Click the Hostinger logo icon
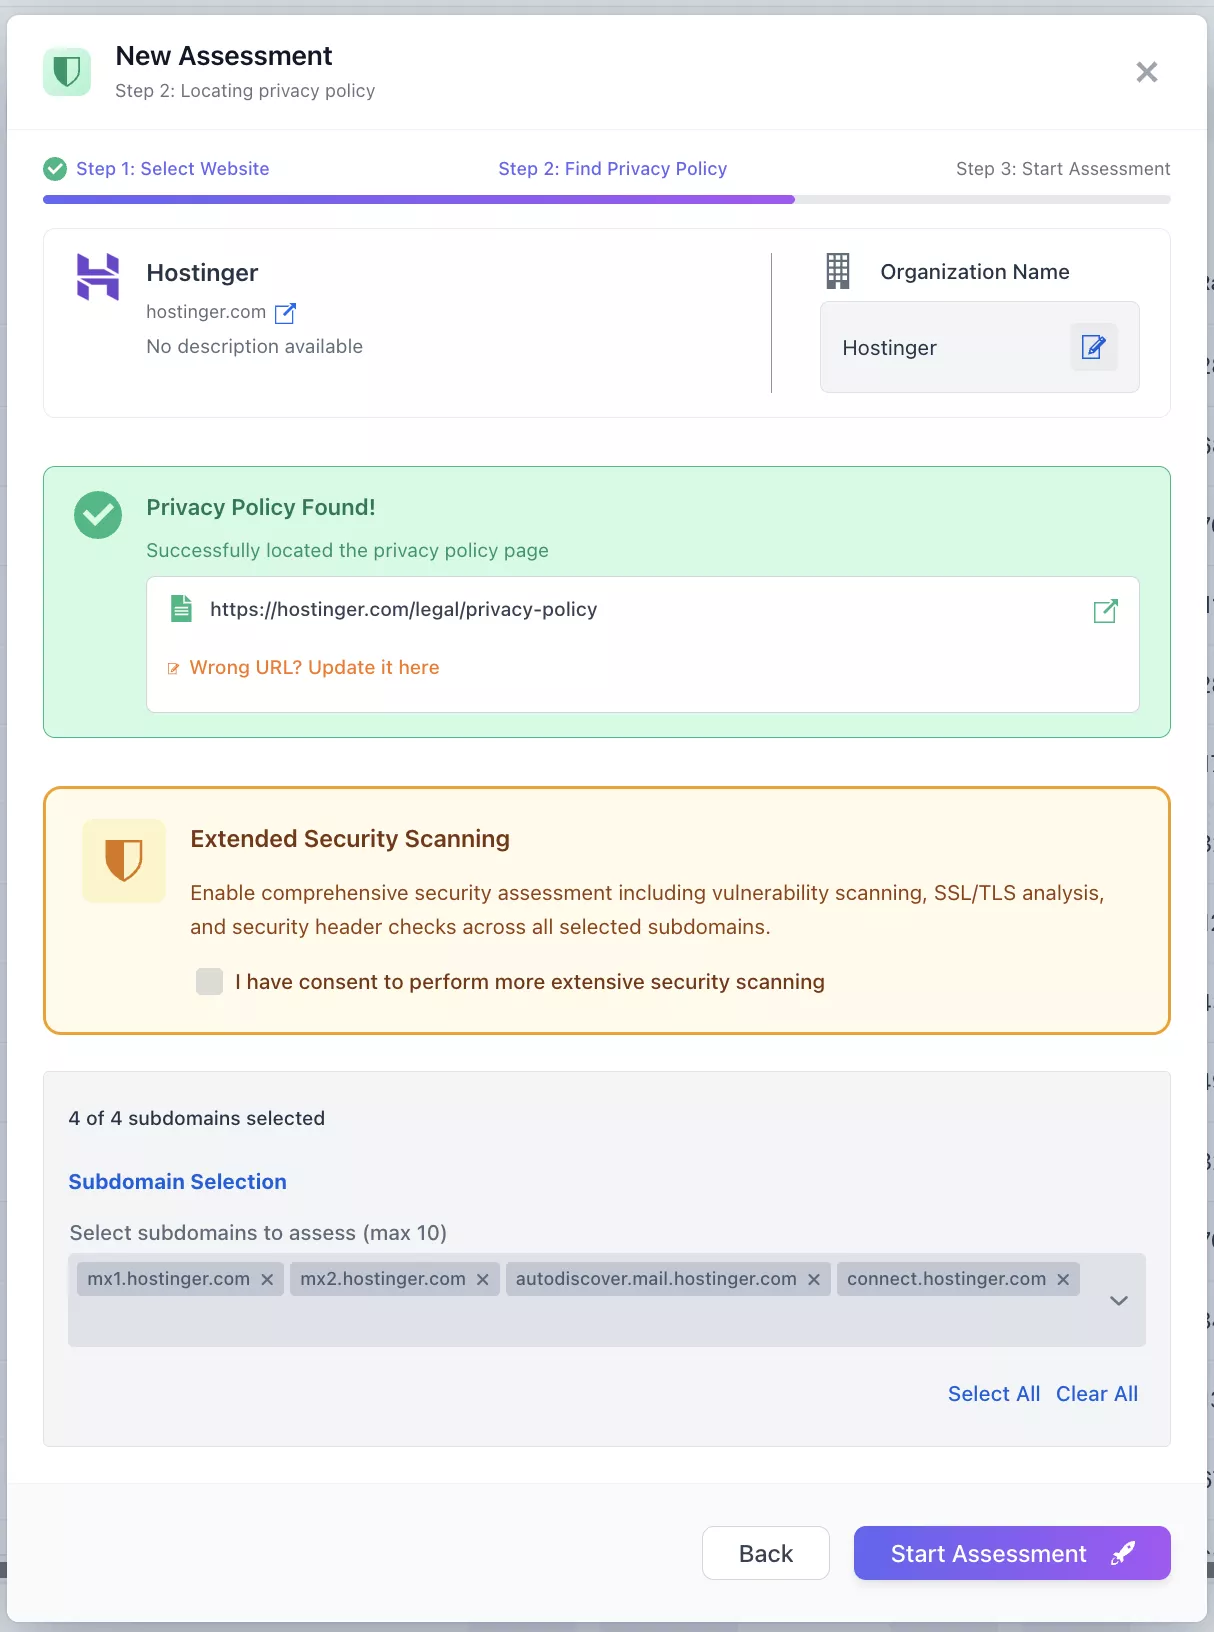1214x1632 pixels. (98, 276)
